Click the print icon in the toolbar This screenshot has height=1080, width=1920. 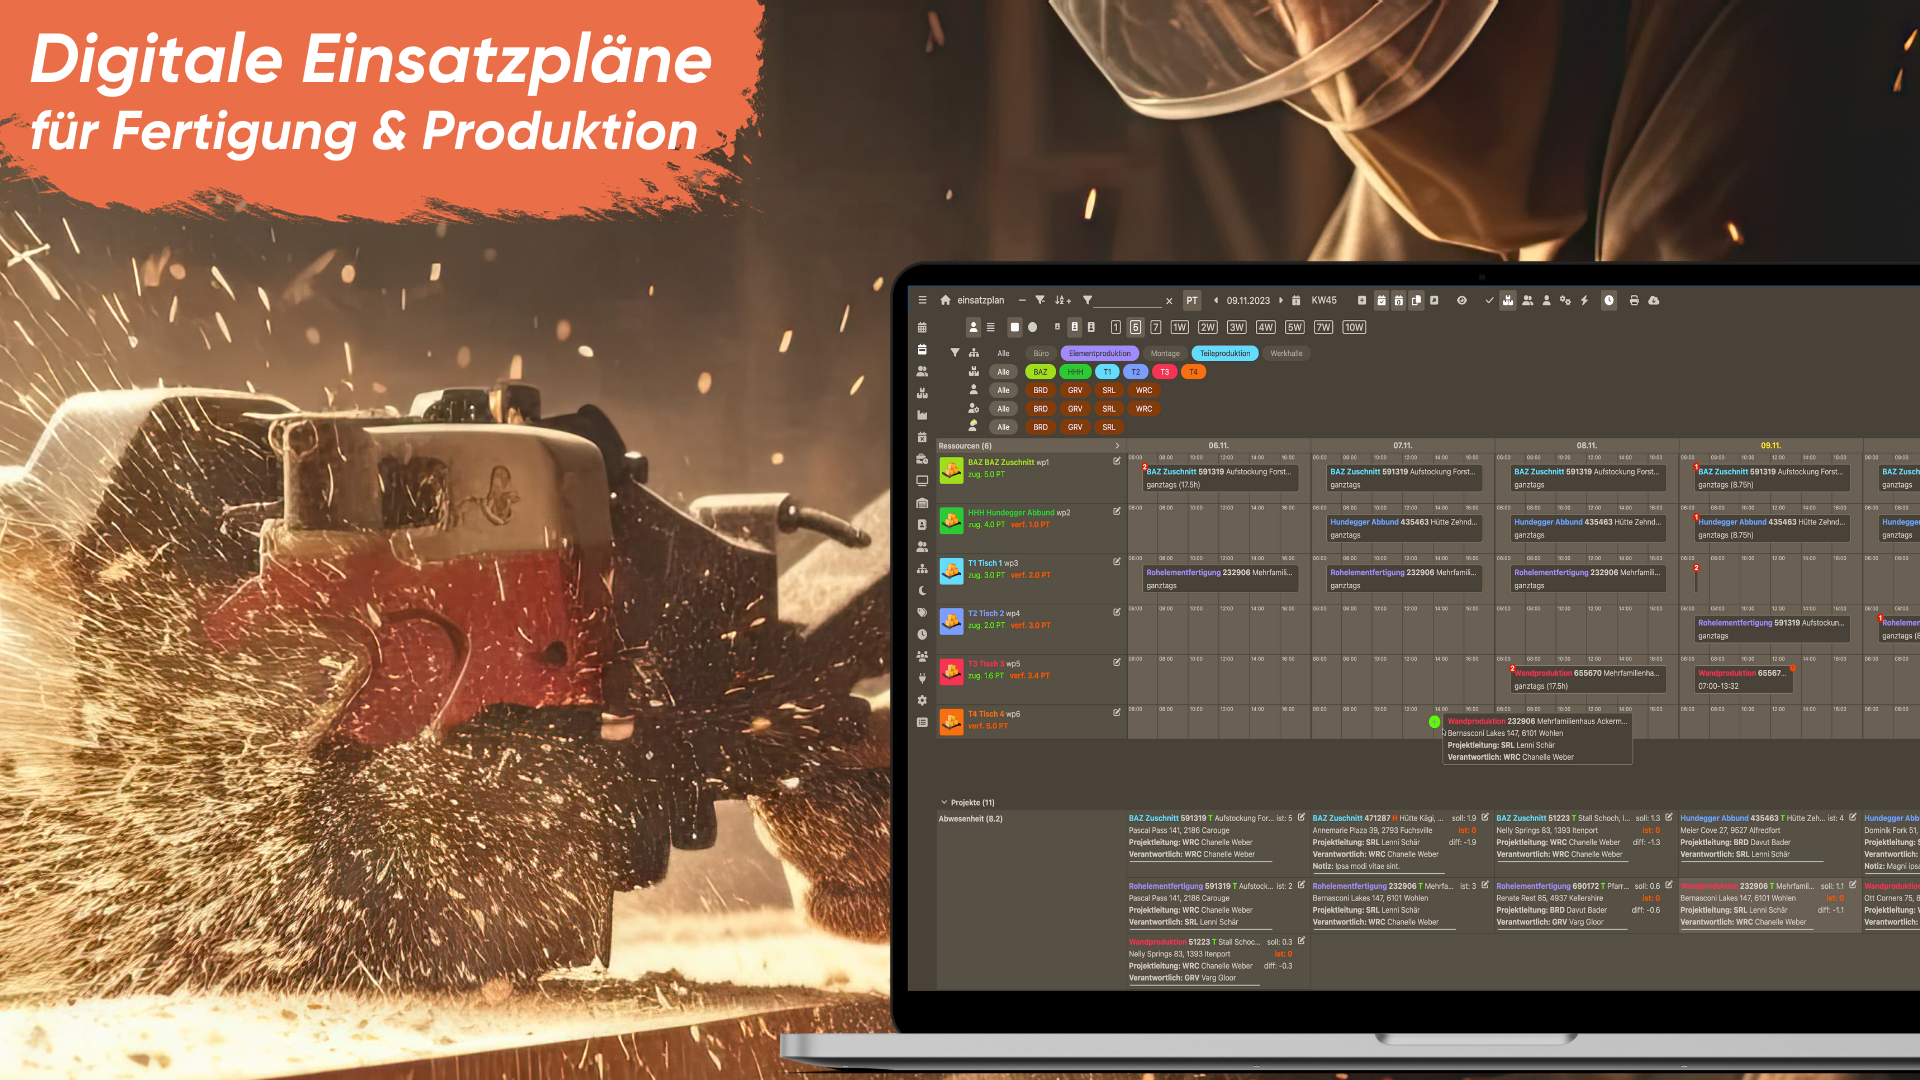[1634, 300]
